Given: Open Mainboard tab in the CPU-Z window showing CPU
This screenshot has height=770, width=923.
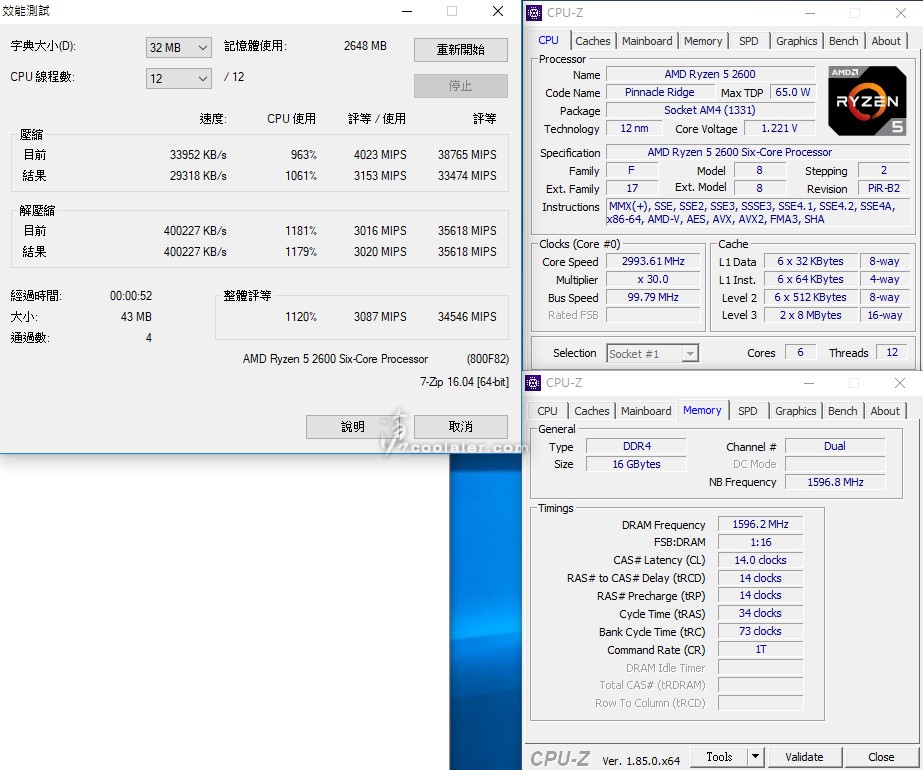Looking at the screenshot, I should 647,41.
